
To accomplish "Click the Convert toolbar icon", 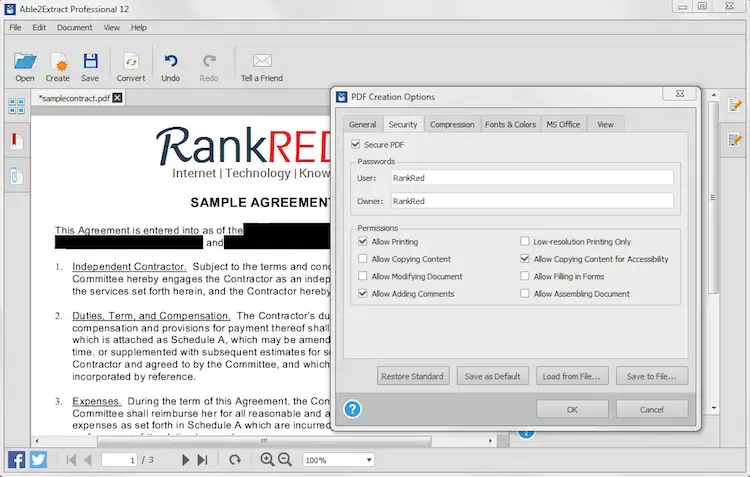I will 131,67.
